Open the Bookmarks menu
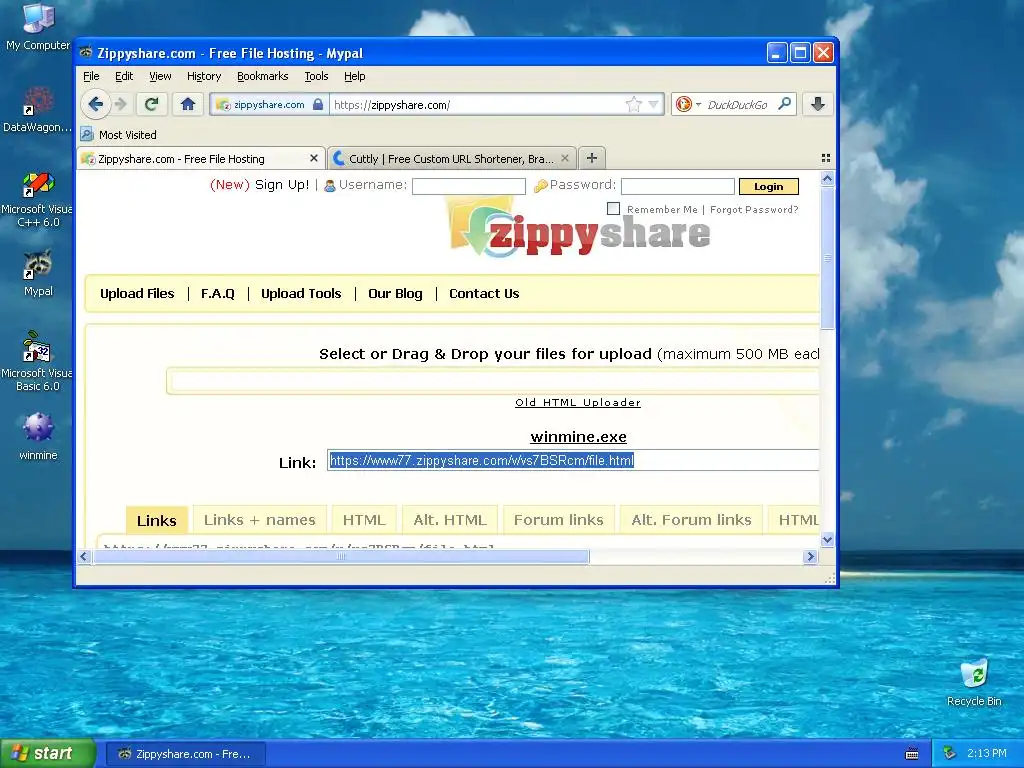 coord(263,76)
